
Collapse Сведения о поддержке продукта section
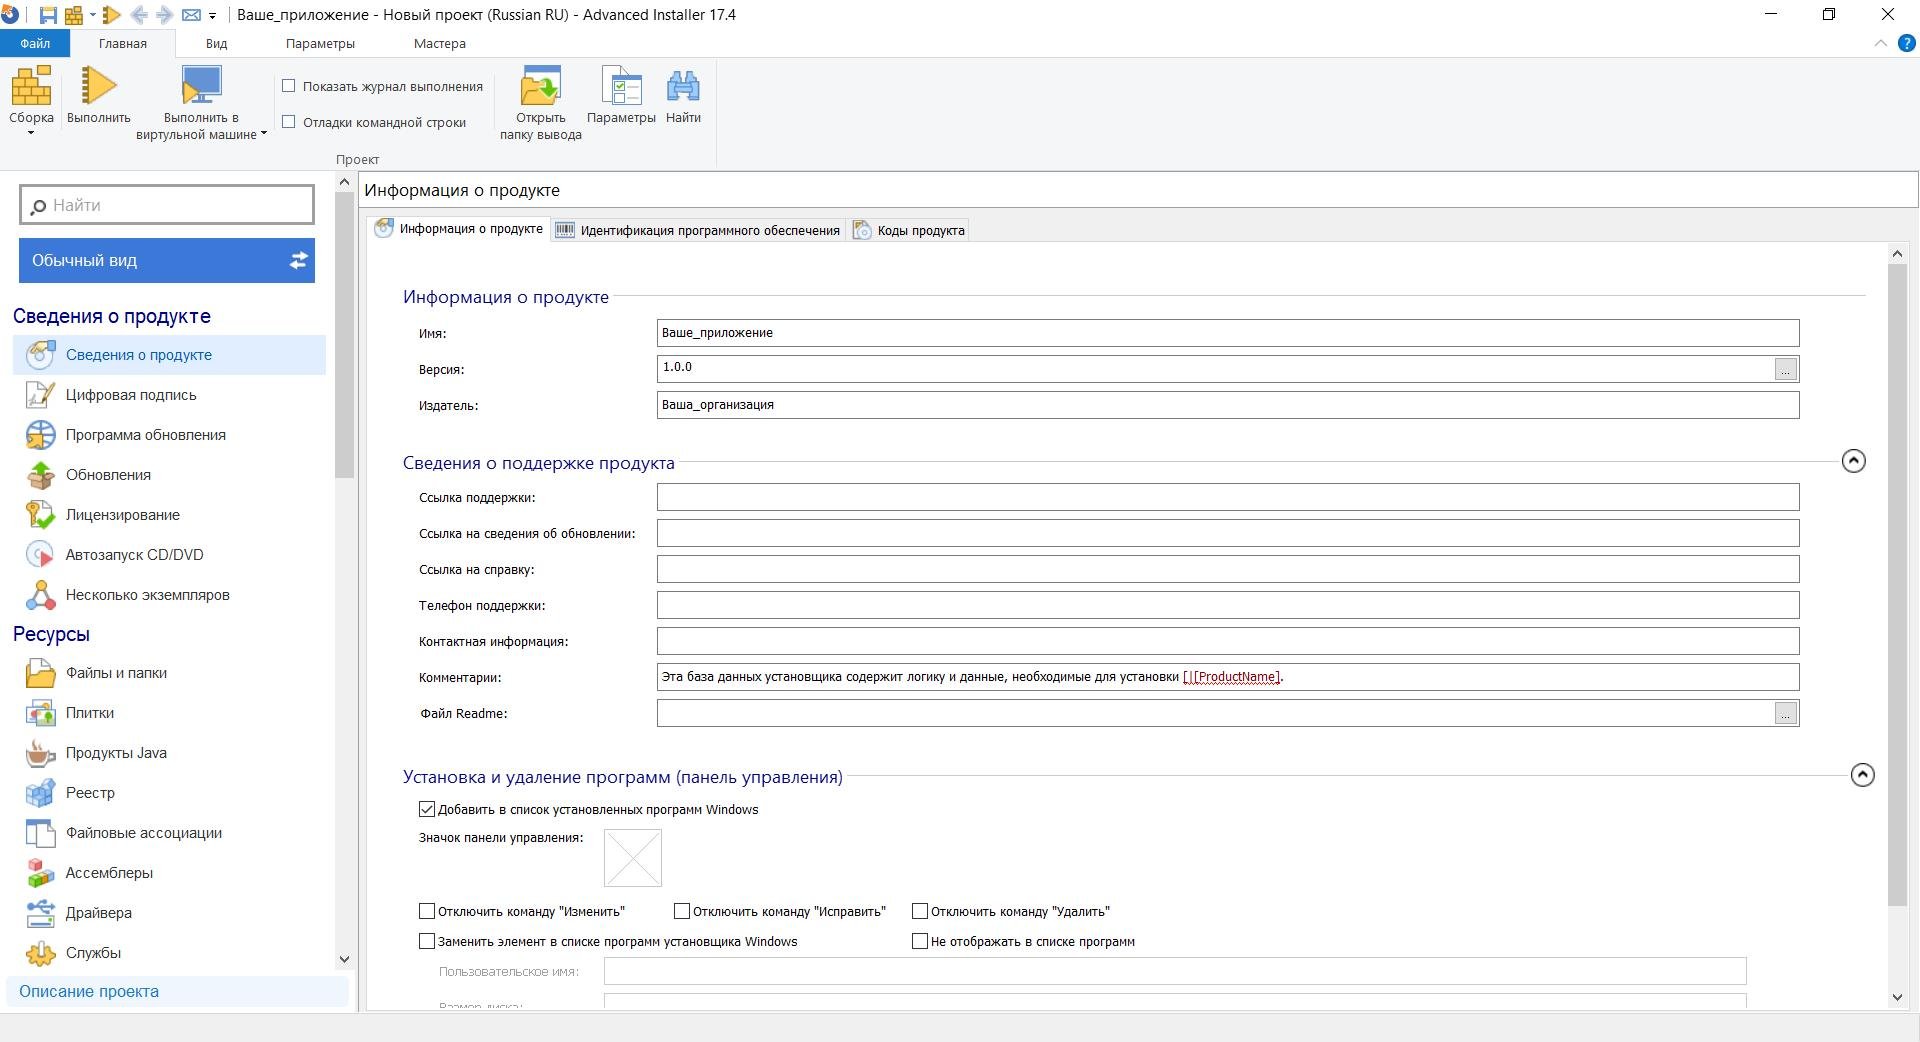(x=1853, y=461)
